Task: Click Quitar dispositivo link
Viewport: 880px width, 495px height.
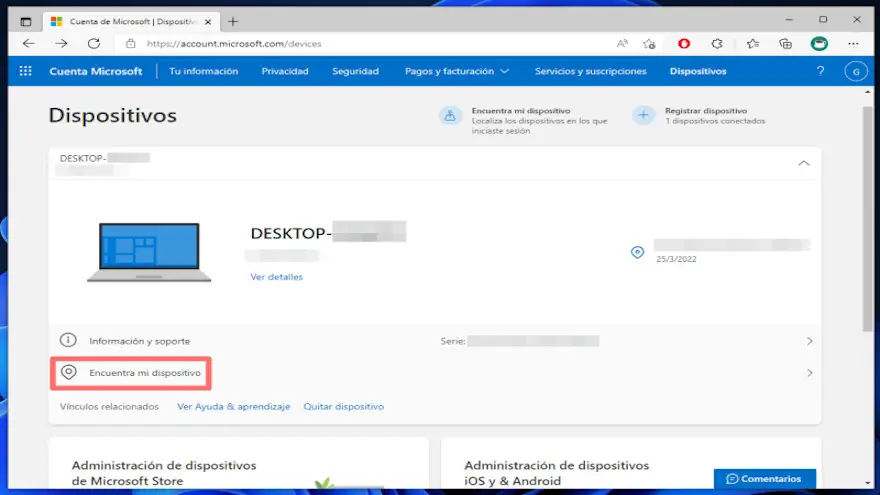Action: coord(343,406)
